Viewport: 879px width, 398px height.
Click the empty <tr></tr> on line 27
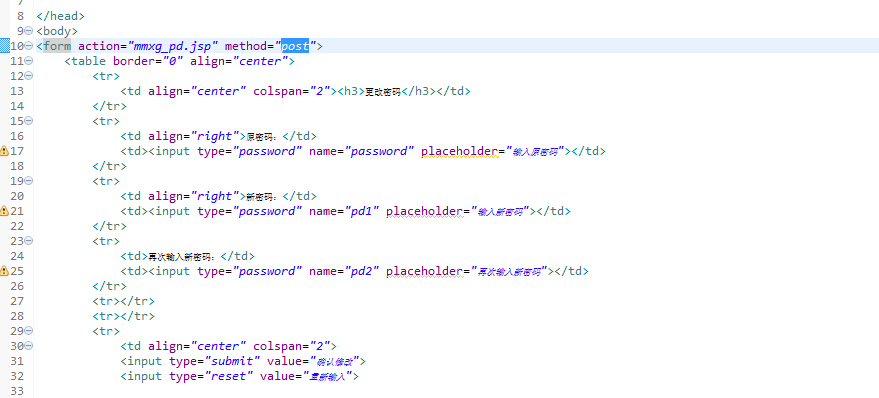123,301
